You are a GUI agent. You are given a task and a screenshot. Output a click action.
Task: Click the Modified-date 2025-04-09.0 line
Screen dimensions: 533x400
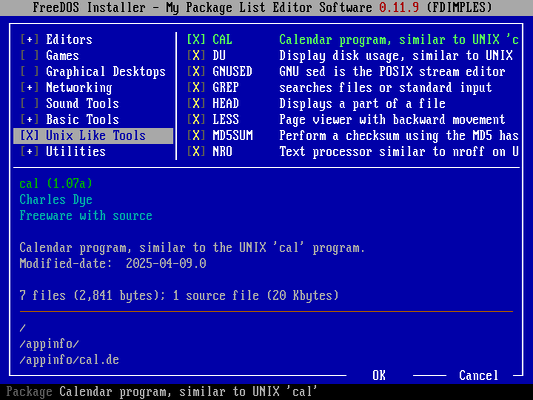[x=113, y=264]
